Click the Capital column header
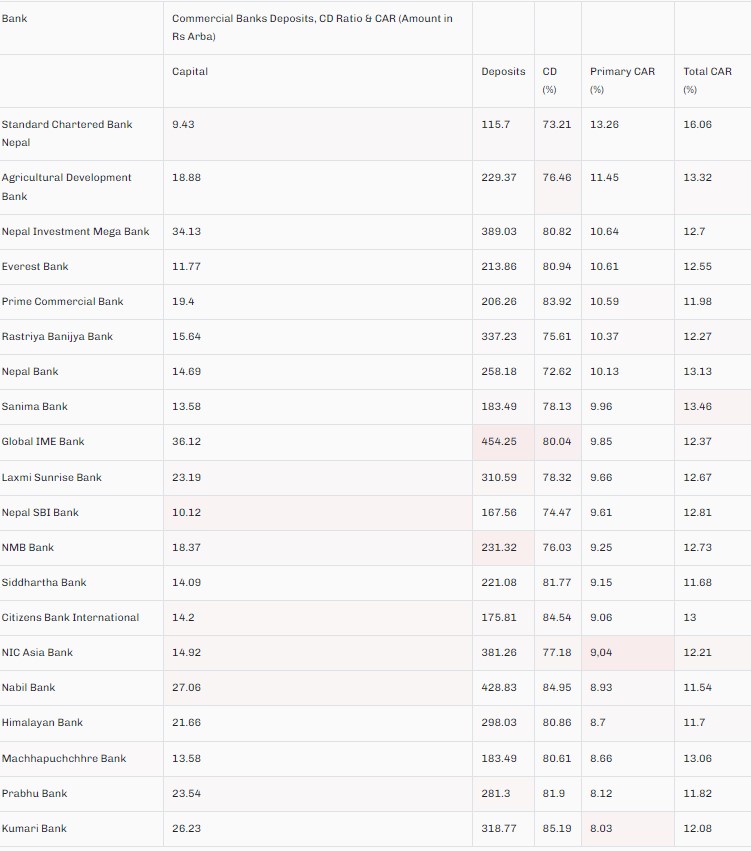 pyautogui.click(x=190, y=72)
